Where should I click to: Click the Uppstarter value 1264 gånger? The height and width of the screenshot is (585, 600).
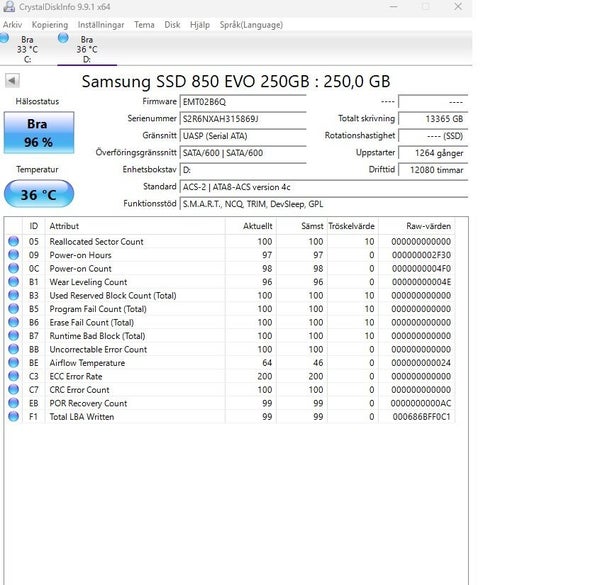pos(433,153)
